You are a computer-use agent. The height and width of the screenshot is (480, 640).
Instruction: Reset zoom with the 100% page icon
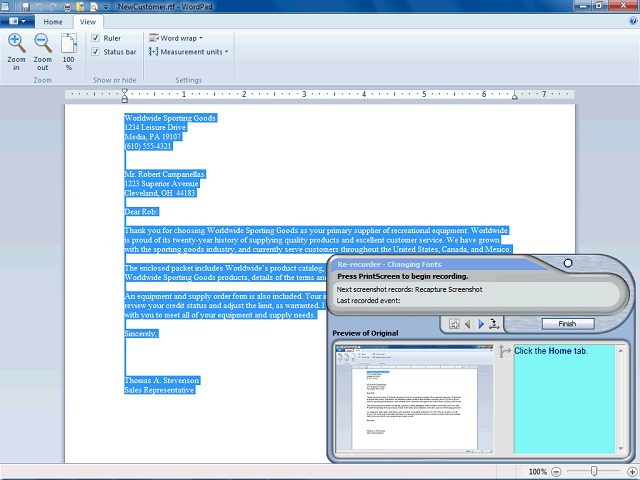[x=69, y=43]
